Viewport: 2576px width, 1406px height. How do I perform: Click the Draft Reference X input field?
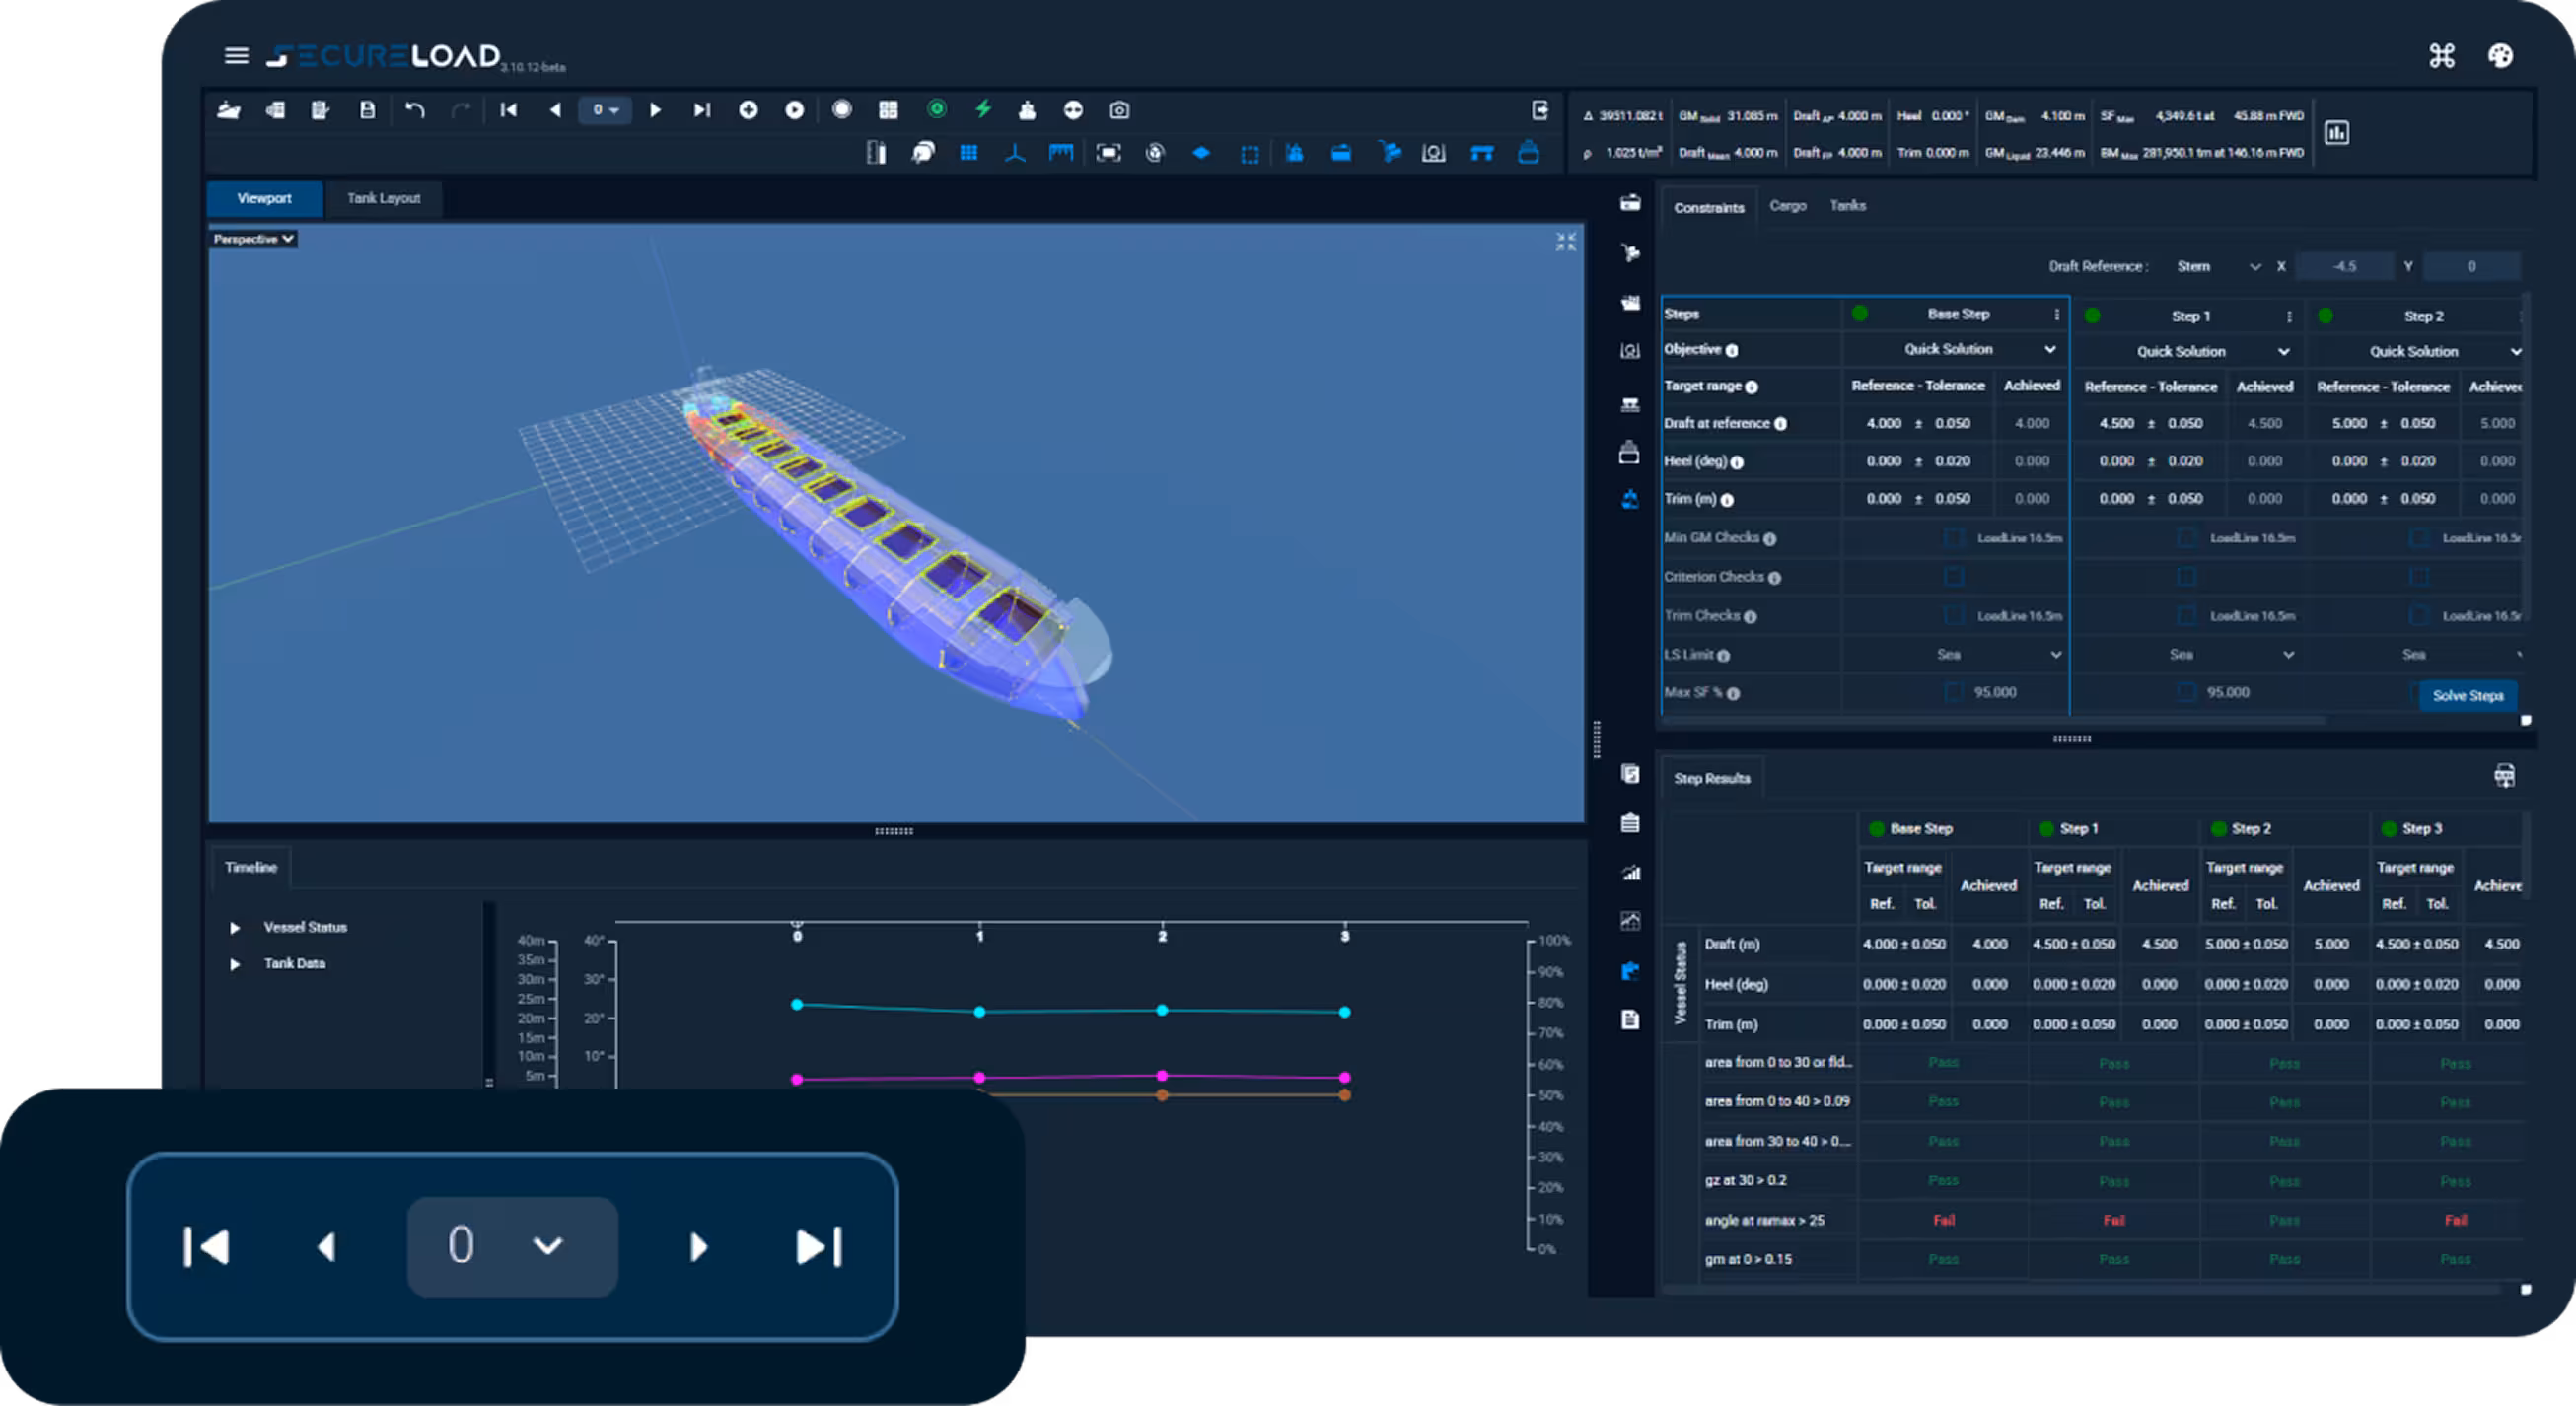click(2344, 266)
